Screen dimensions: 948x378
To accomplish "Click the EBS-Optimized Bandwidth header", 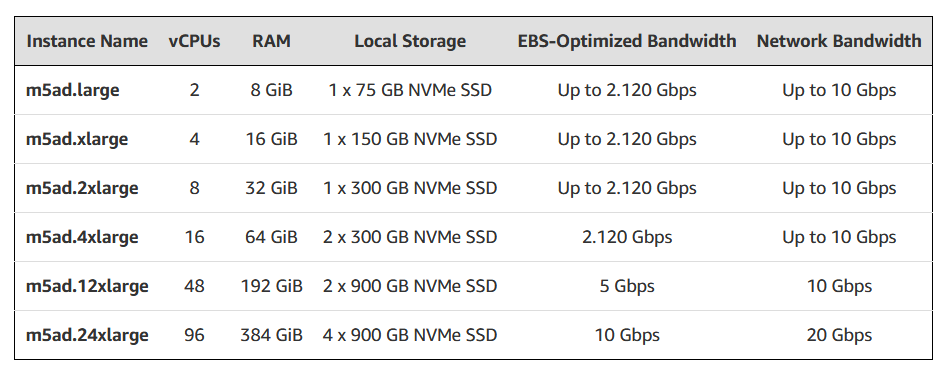I will point(627,41).
